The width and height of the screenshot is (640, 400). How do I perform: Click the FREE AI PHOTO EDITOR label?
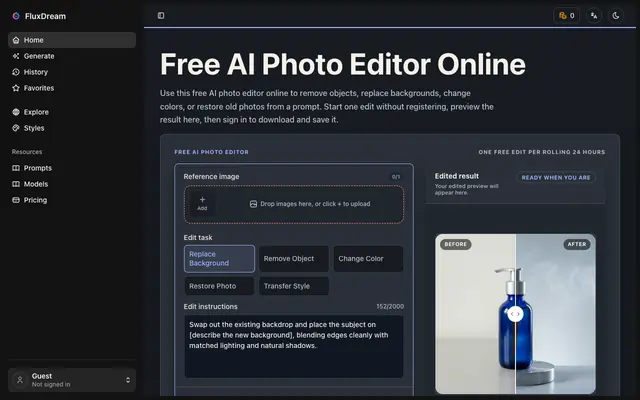click(211, 152)
